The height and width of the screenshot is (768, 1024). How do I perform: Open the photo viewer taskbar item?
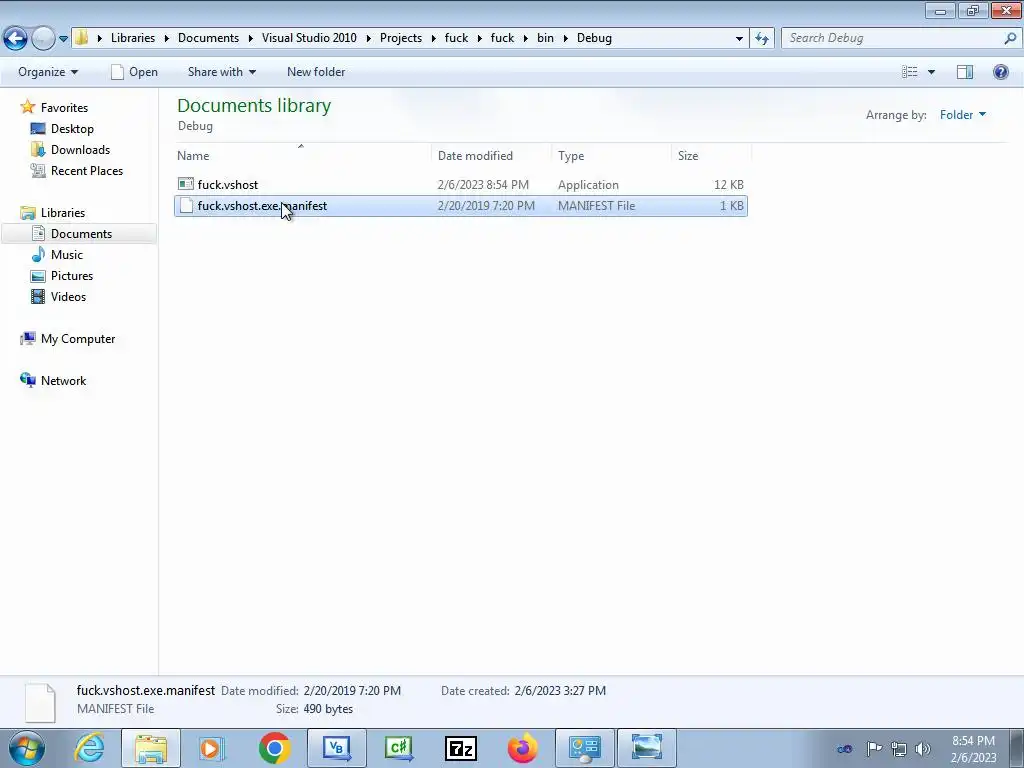pyautogui.click(x=647, y=748)
